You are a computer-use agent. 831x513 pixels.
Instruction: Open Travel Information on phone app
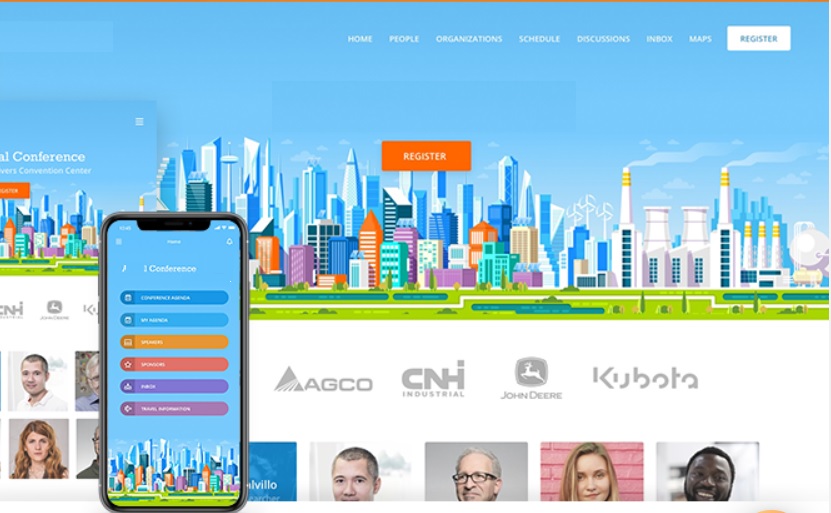(x=174, y=409)
